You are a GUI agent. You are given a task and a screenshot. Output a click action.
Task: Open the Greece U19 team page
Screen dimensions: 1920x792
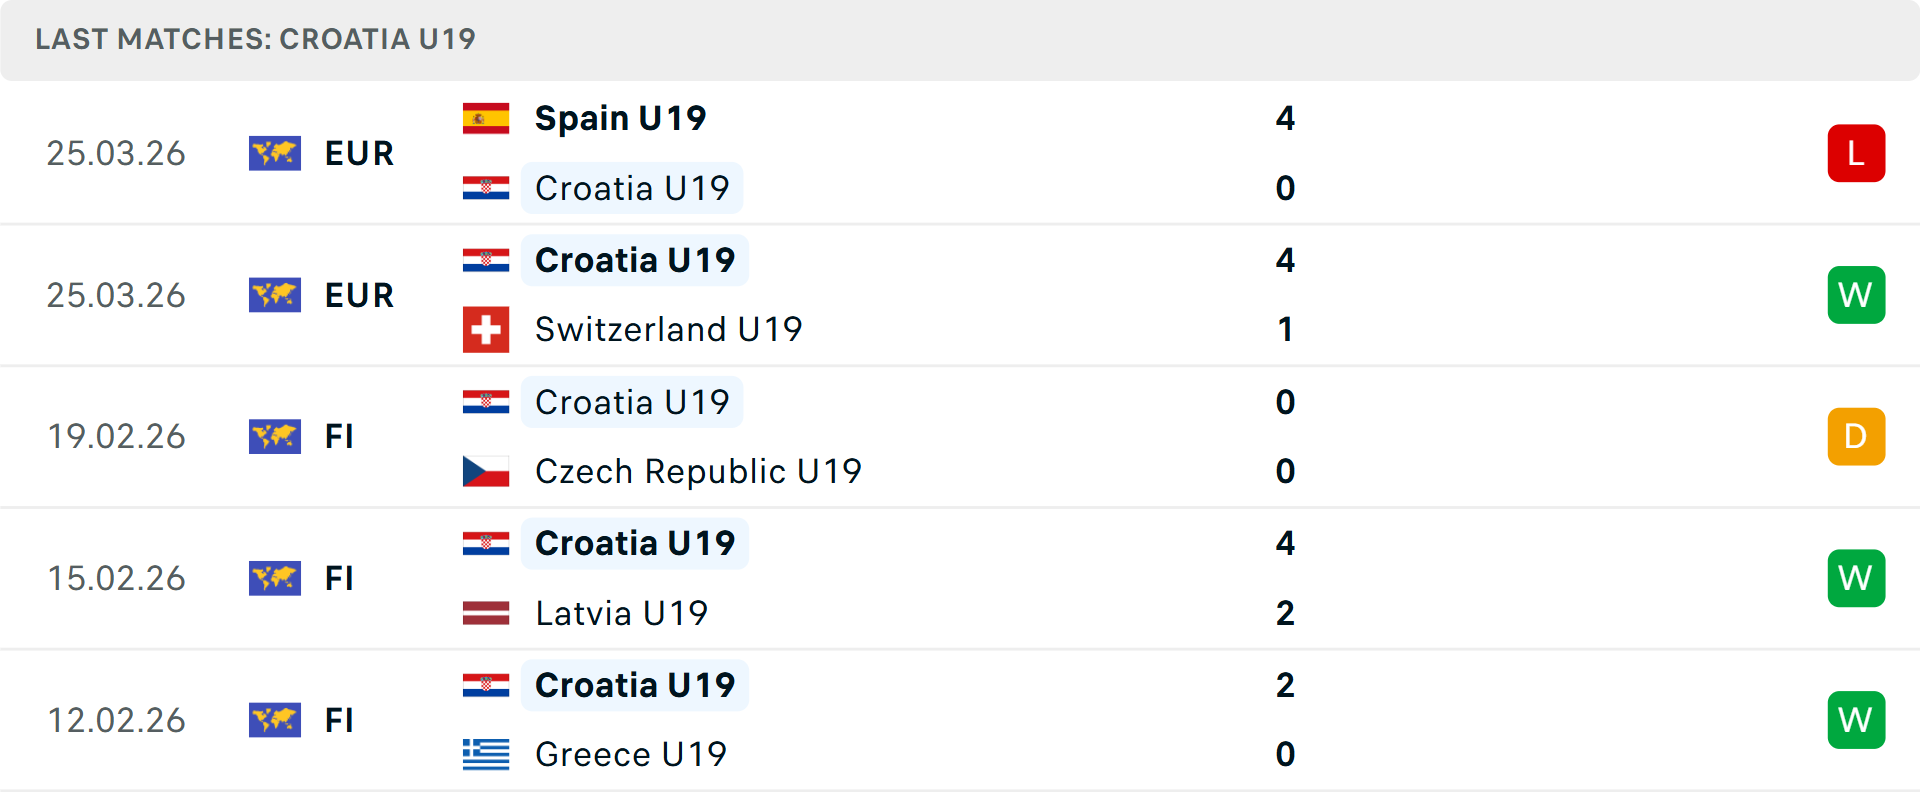coord(631,755)
